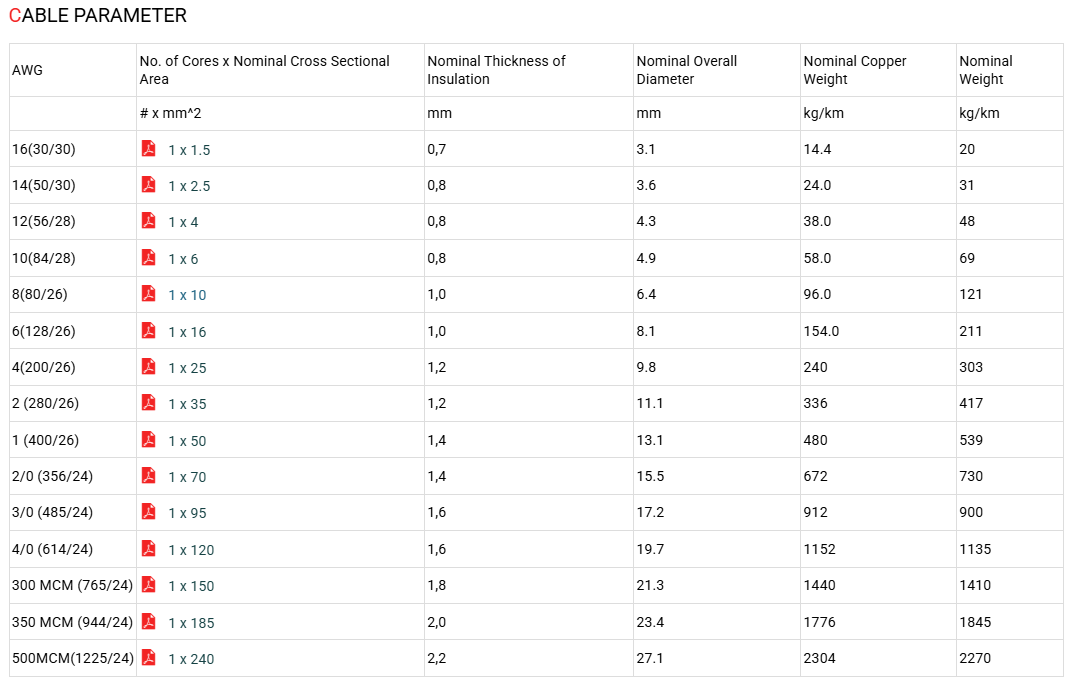
Task: Click the PDF icon in the 12(56/28) row
Action: [x=148, y=220]
